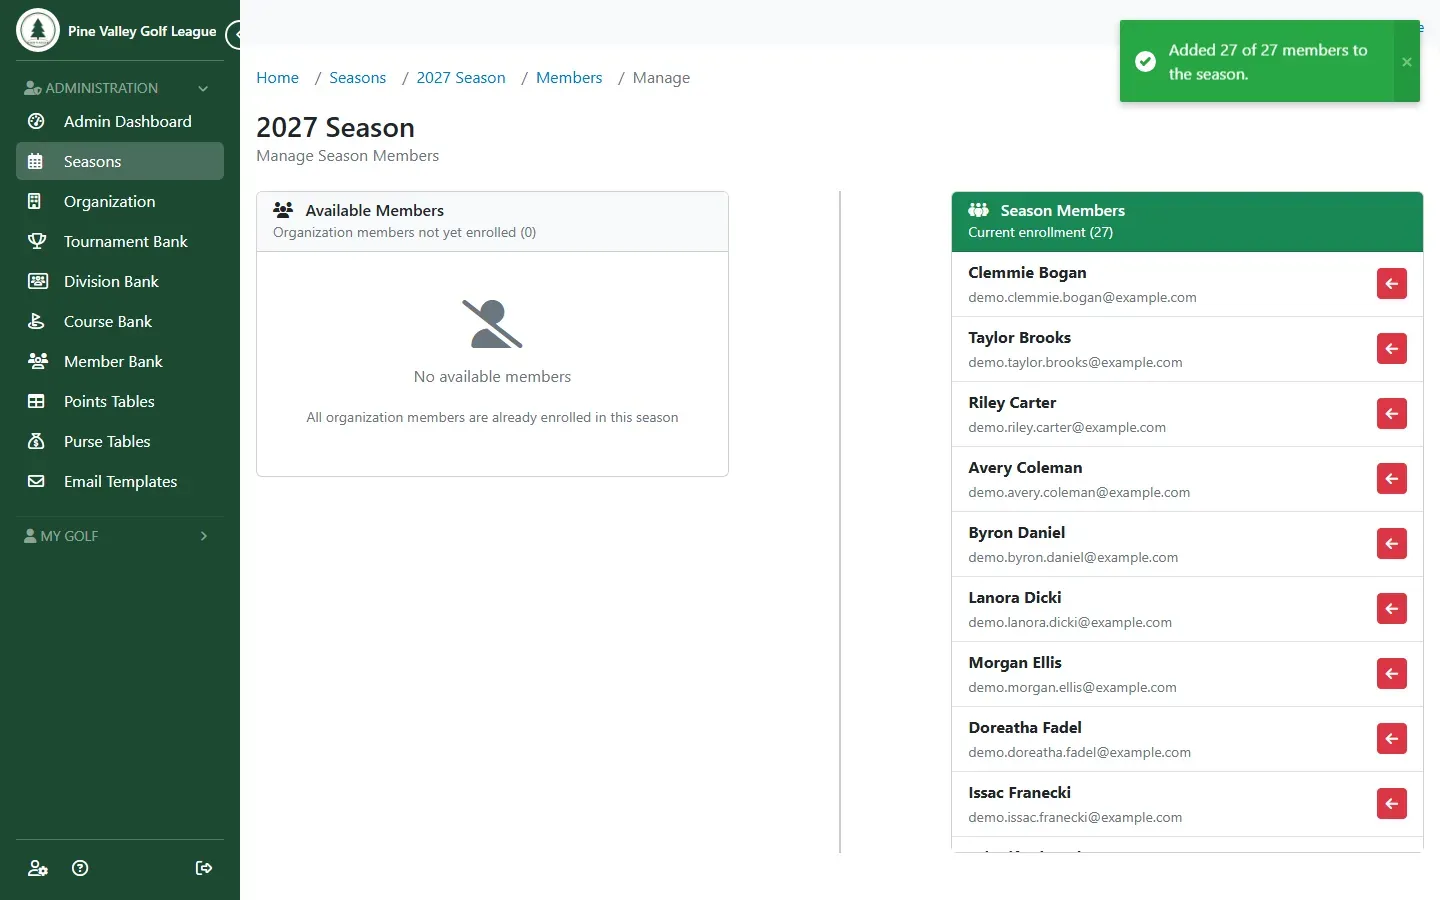Select the name Taylor Brooks in the list

[1019, 338]
